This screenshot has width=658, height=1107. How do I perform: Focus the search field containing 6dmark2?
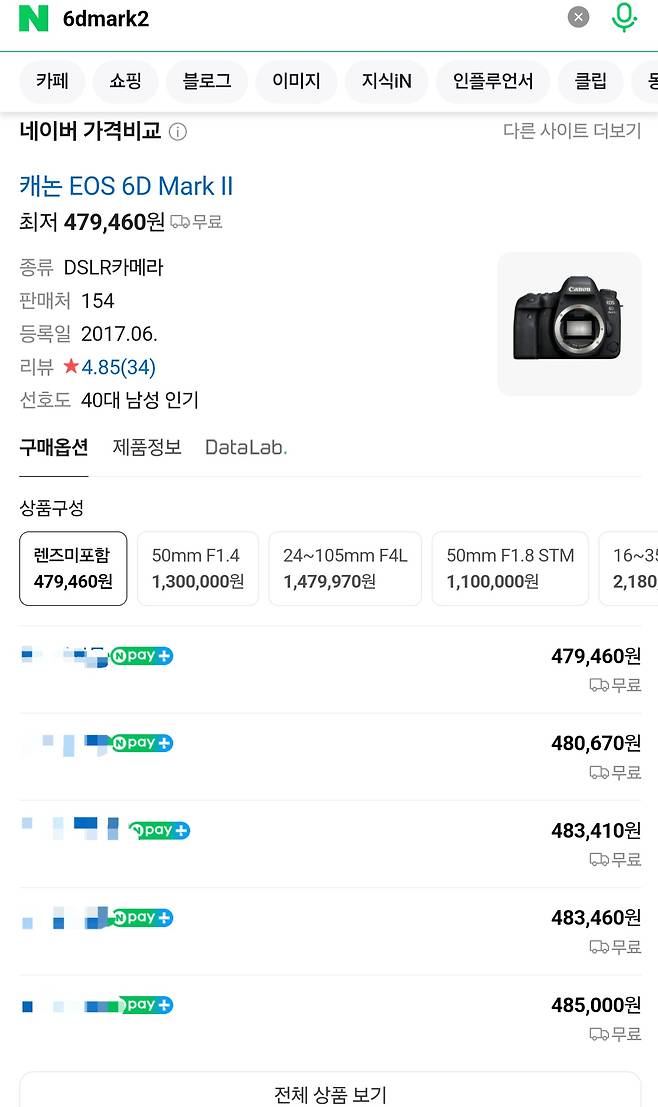[x=300, y=18]
